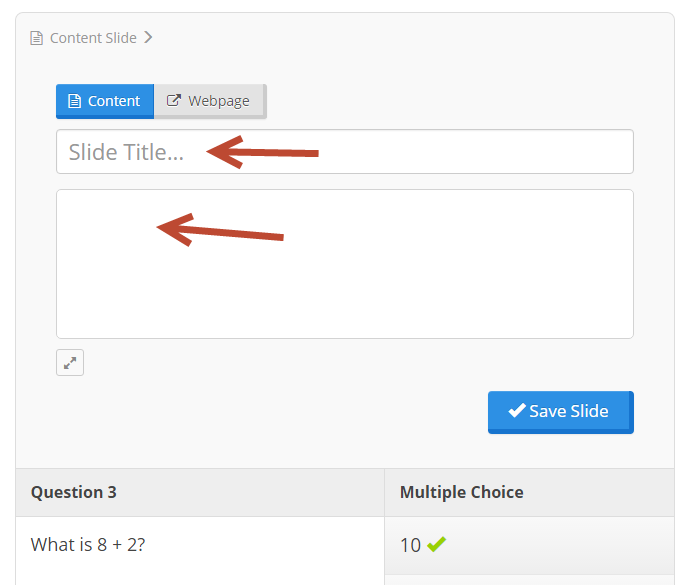
Task: Select the Content tab
Action: (x=105, y=101)
